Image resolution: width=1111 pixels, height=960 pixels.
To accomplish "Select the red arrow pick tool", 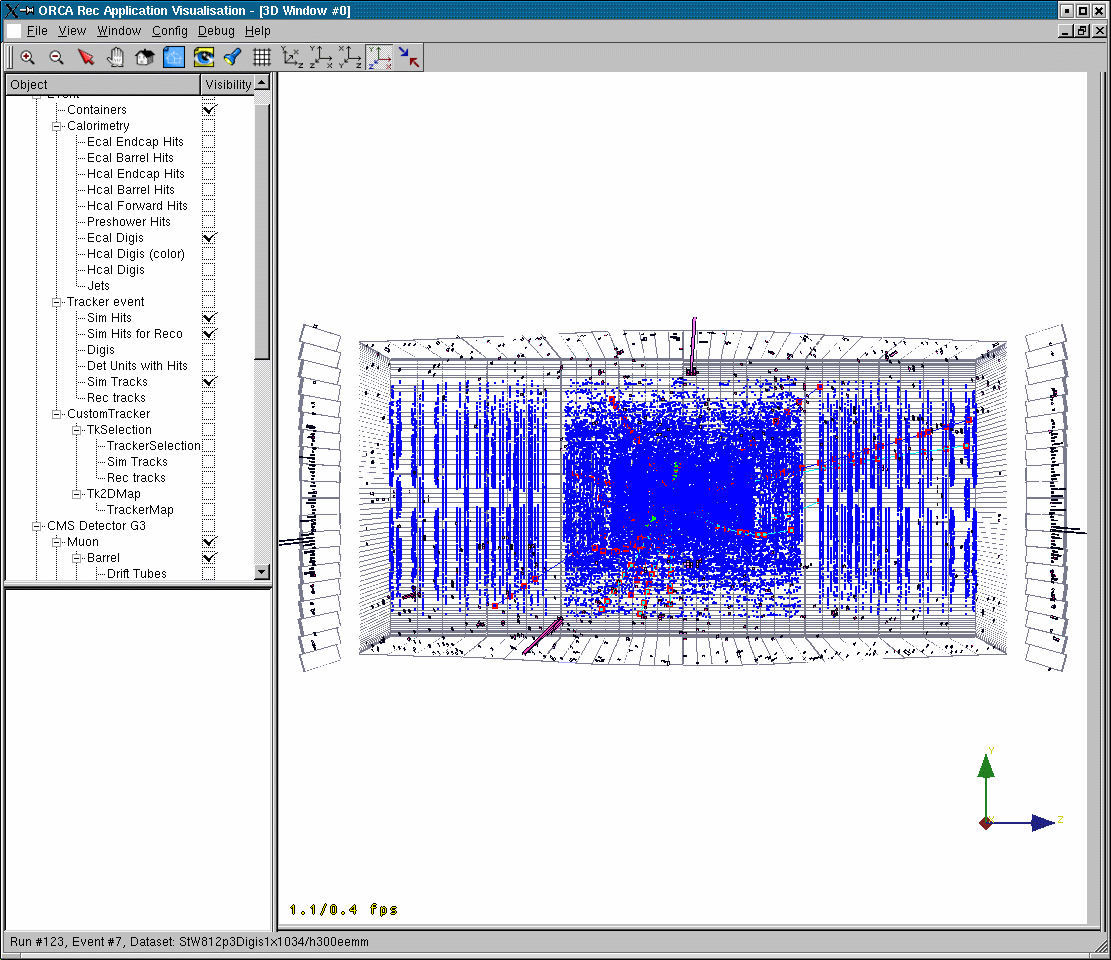I will 86,58.
